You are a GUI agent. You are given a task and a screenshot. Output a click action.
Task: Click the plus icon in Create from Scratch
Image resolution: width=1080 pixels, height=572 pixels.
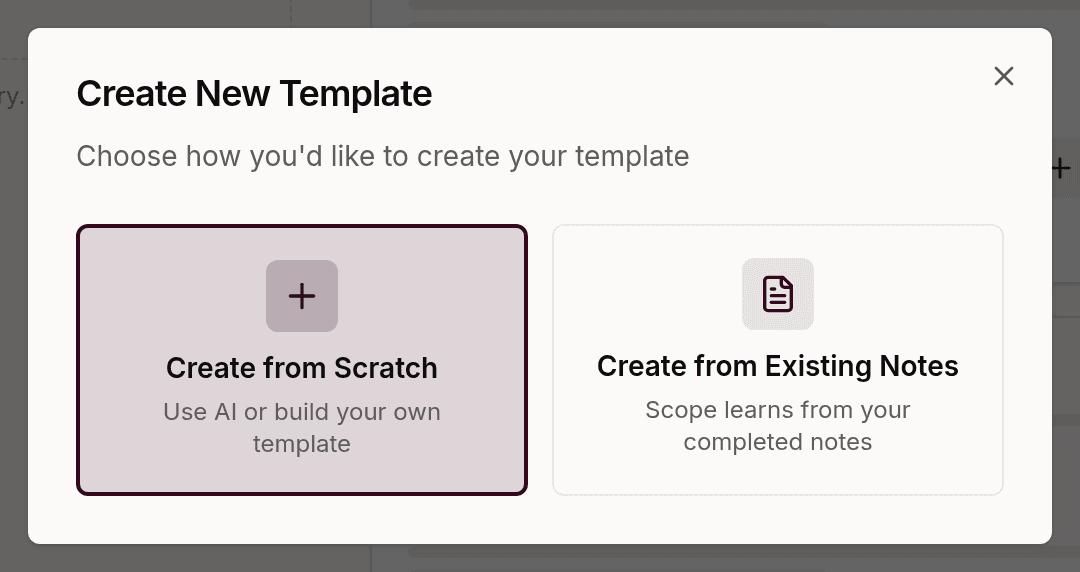(x=302, y=296)
